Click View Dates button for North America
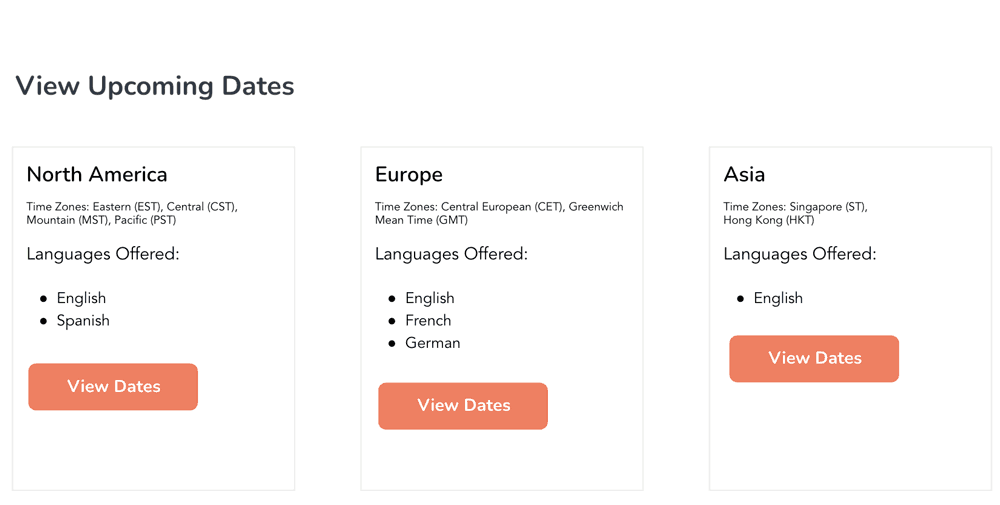 (113, 387)
